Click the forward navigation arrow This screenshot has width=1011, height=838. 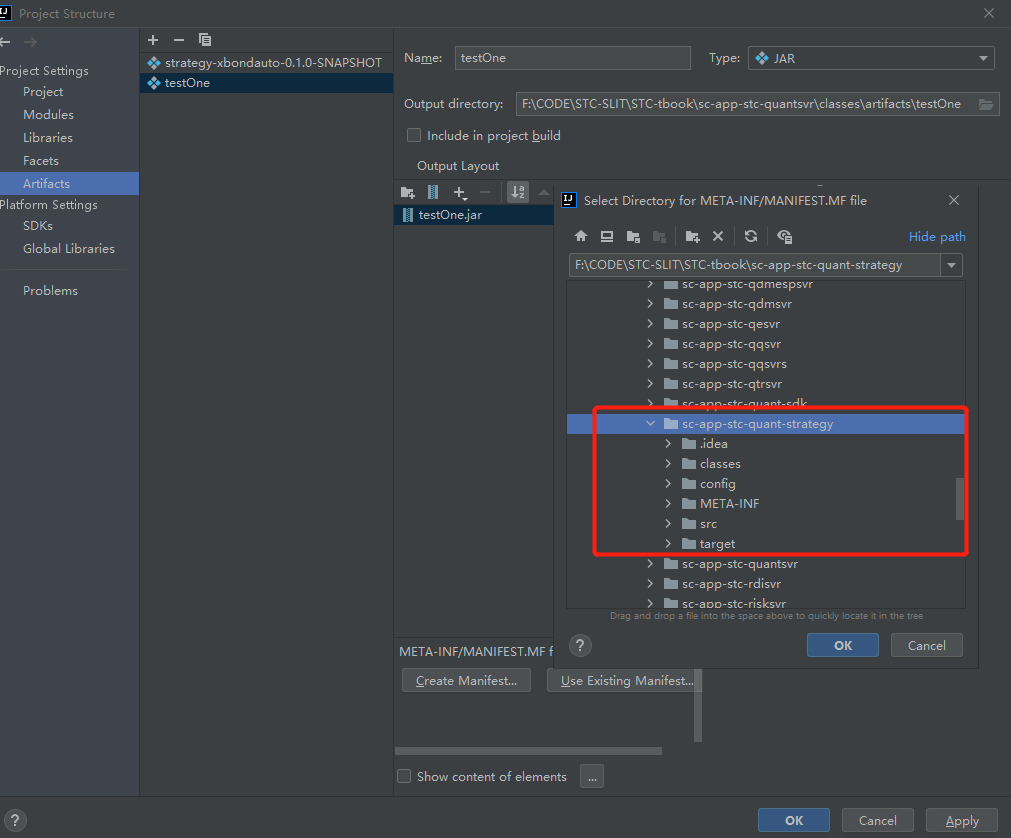click(x=30, y=42)
